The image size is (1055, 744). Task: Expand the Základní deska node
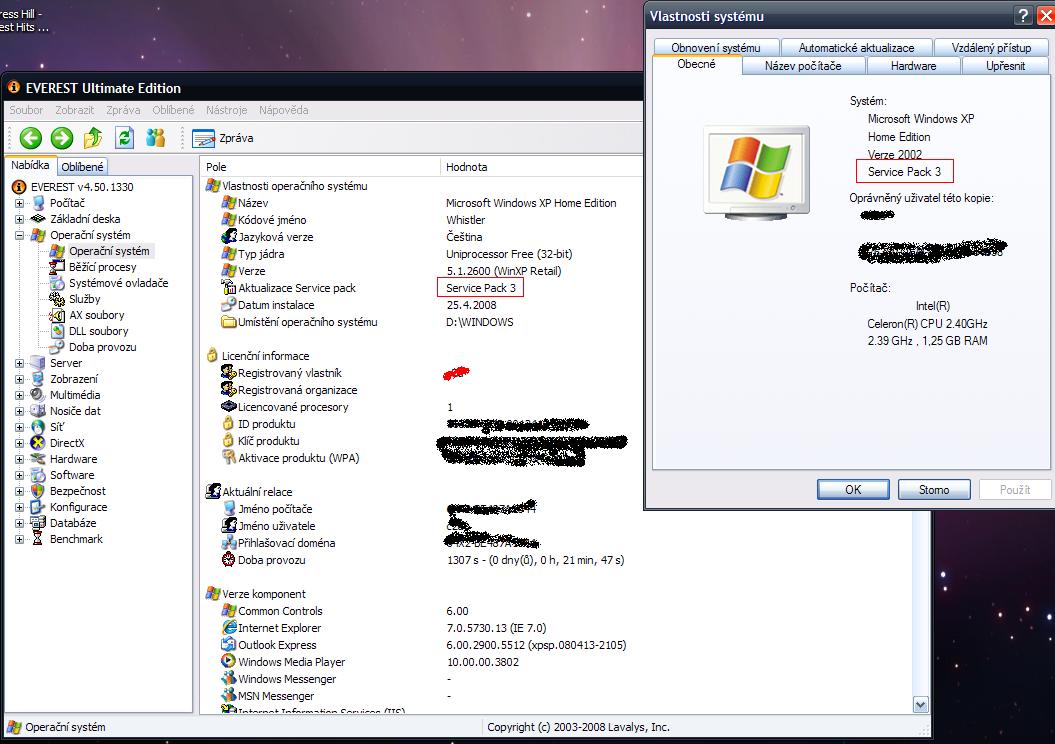coord(20,219)
